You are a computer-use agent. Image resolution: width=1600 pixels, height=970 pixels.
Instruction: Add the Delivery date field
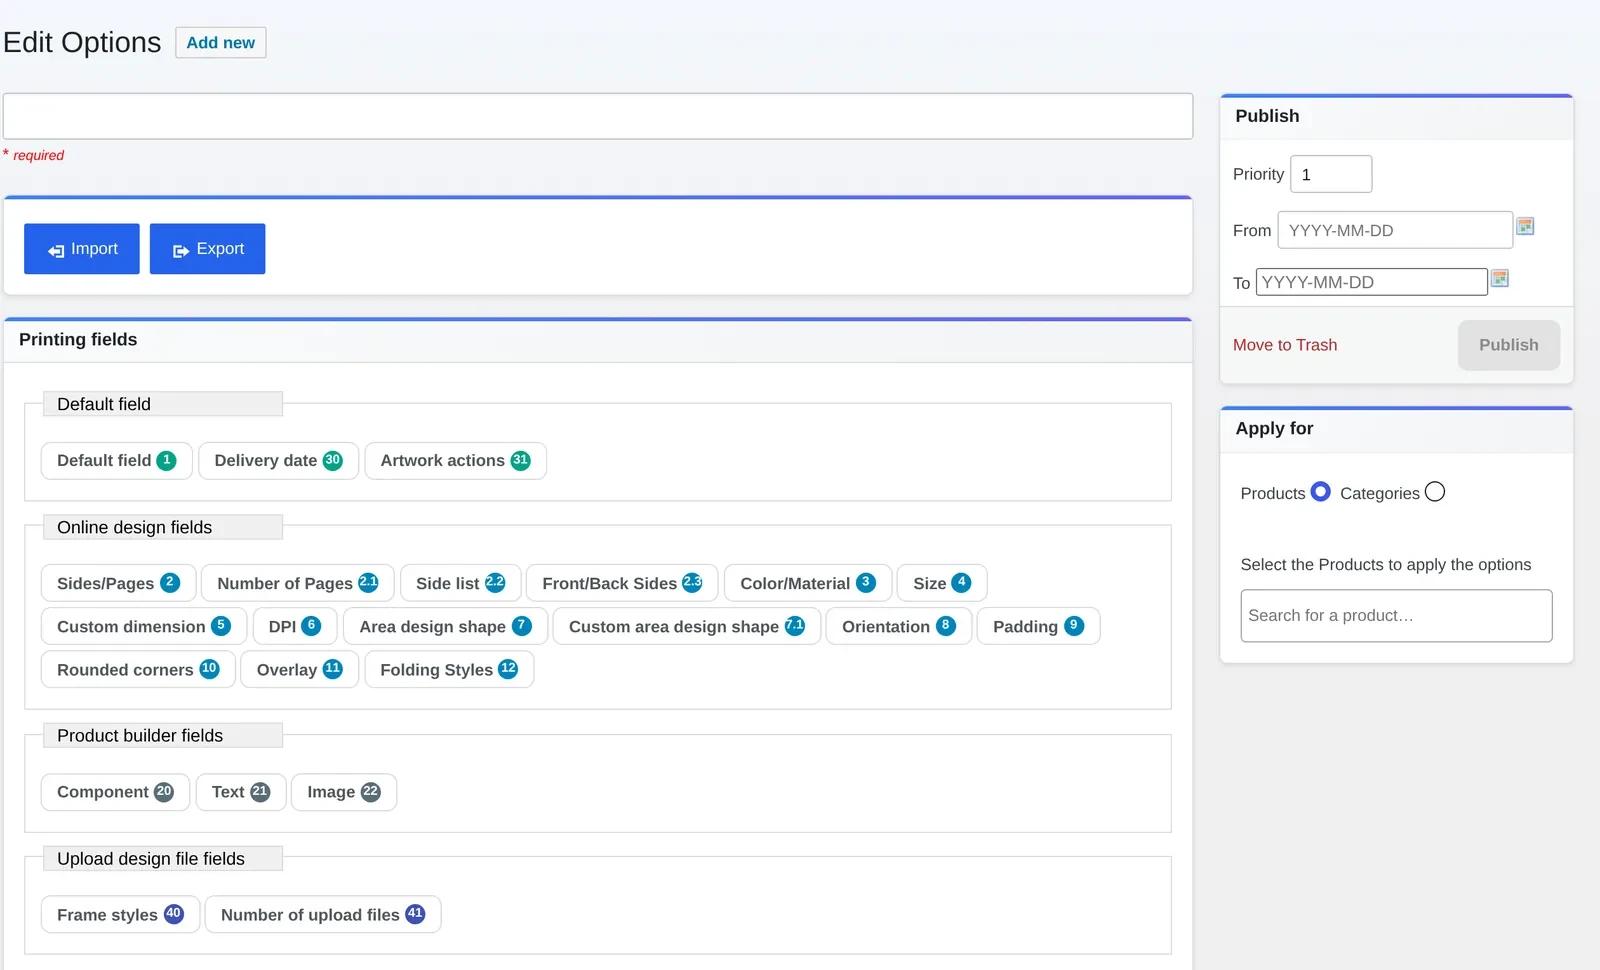(278, 461)
